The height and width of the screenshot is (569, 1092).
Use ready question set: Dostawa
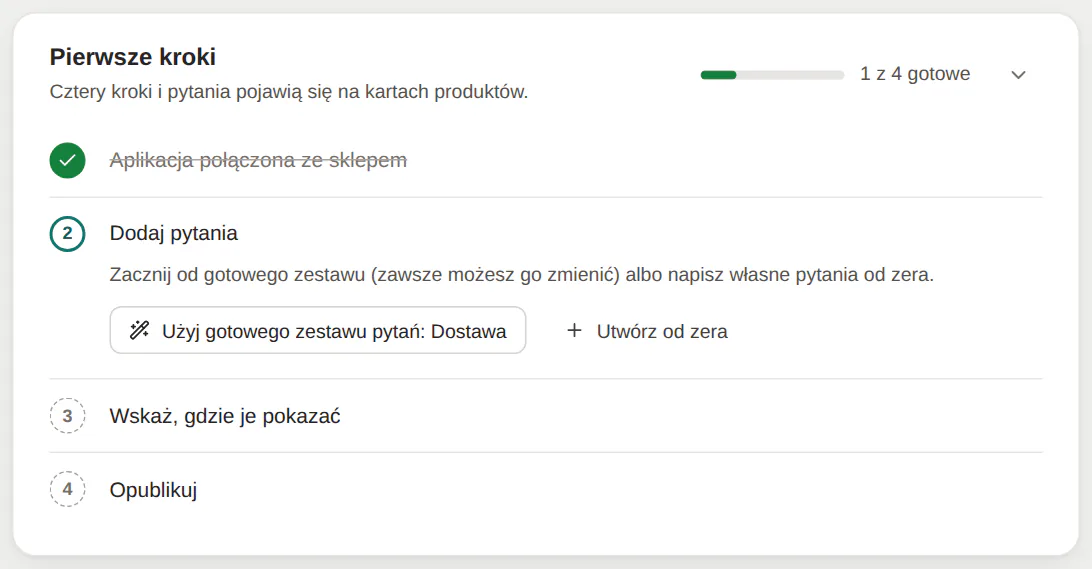[x=318, y=330]
